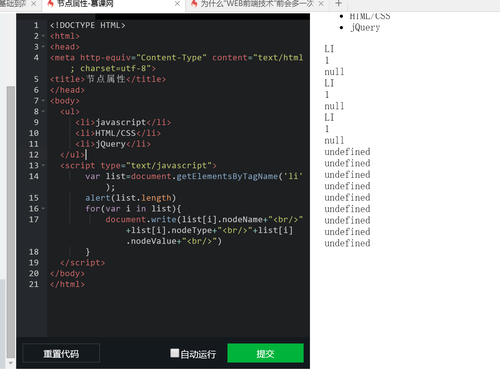The height and width of the screenshot is (373, 500).
Task: Click the scrollbar down arrow
Action: point(11,363)
